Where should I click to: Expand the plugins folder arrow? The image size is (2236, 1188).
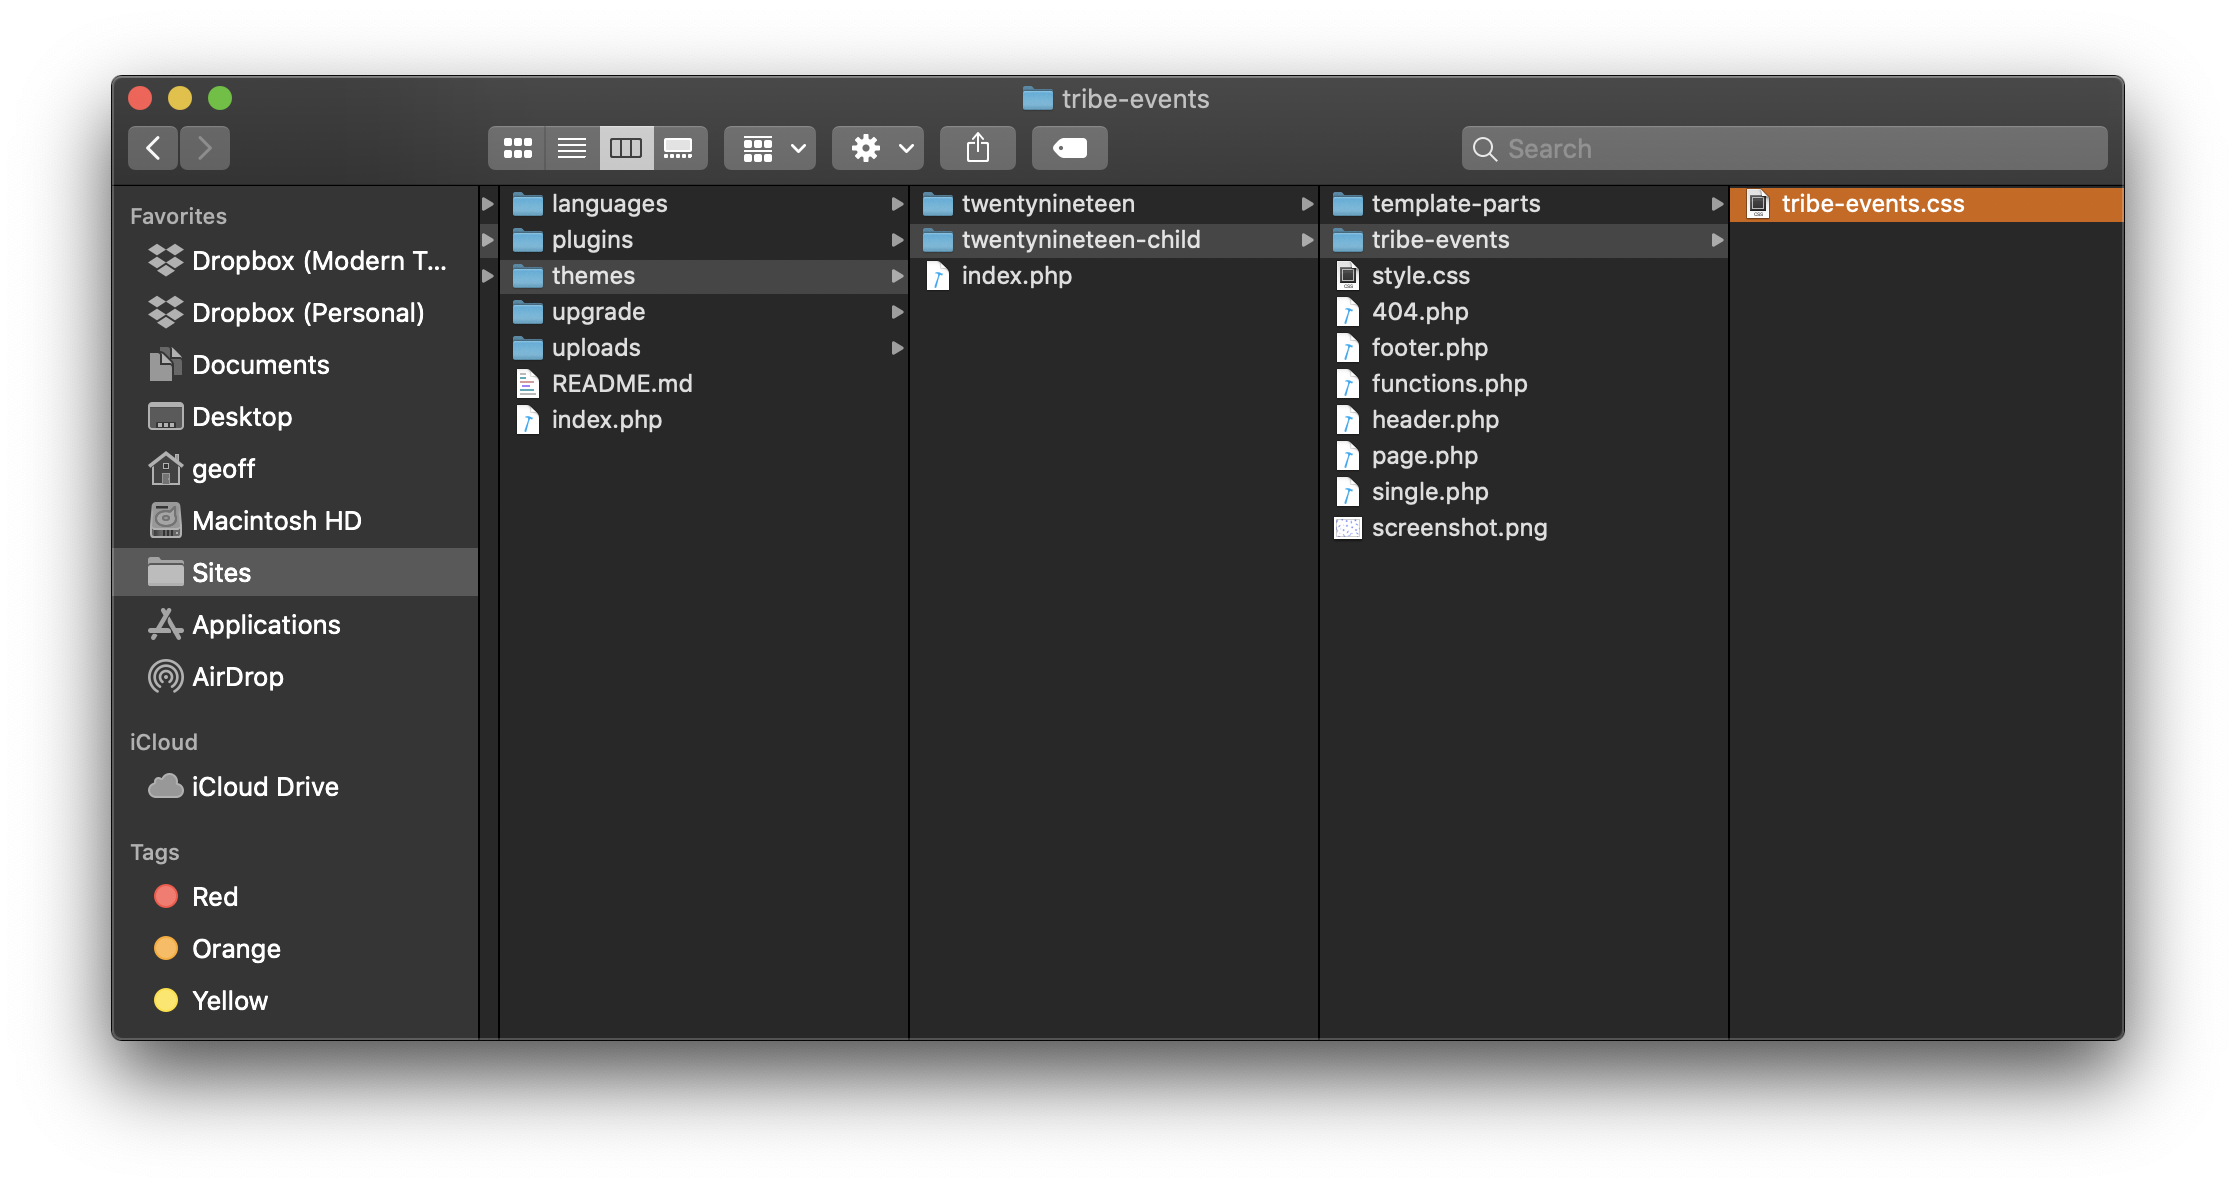point(897,240)
